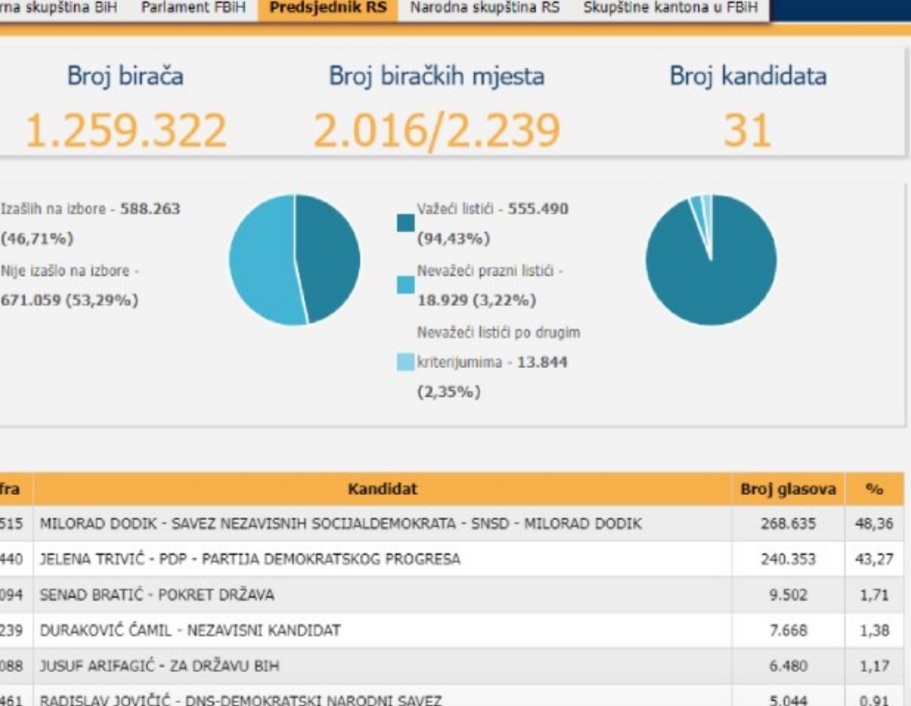Screen dimensions: 911x706
Task: Click the Broj biračkih mjesta value 2.016/2.239
Action: tap(437, 130)
